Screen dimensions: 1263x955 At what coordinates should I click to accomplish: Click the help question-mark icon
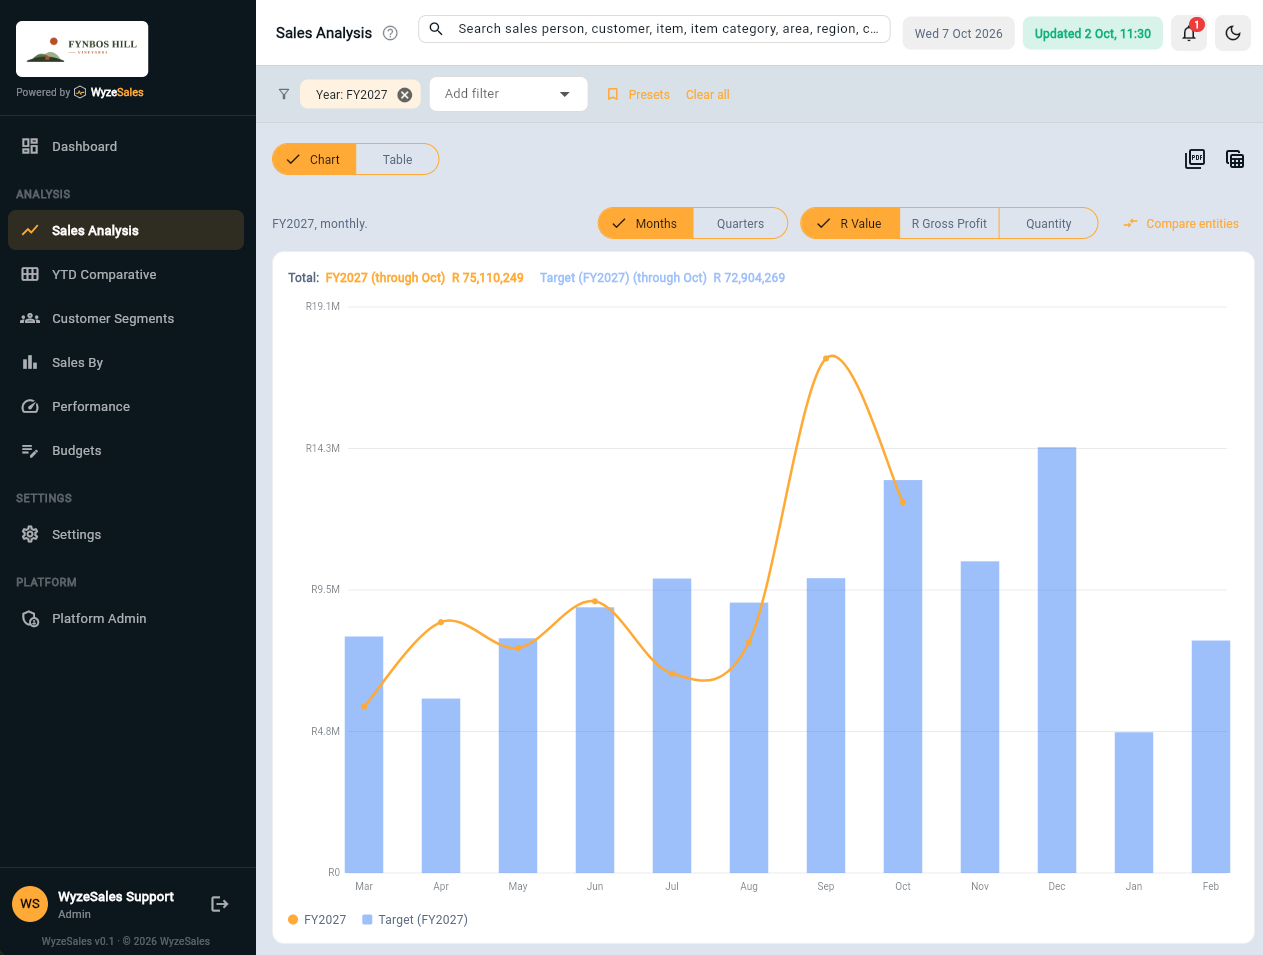tap(390, 33)
